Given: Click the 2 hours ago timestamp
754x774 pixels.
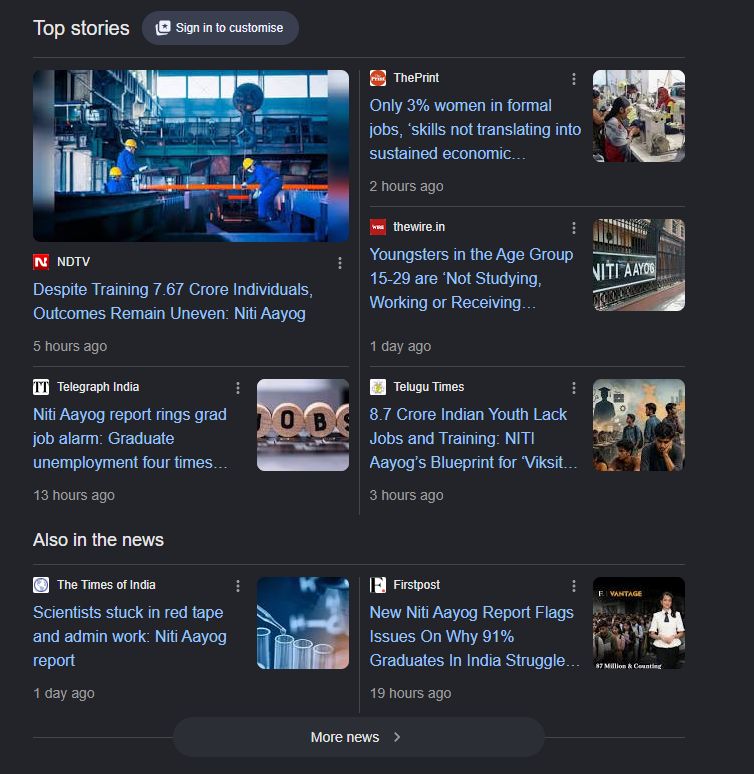Looking at the screenshot, I should point(406,187).
